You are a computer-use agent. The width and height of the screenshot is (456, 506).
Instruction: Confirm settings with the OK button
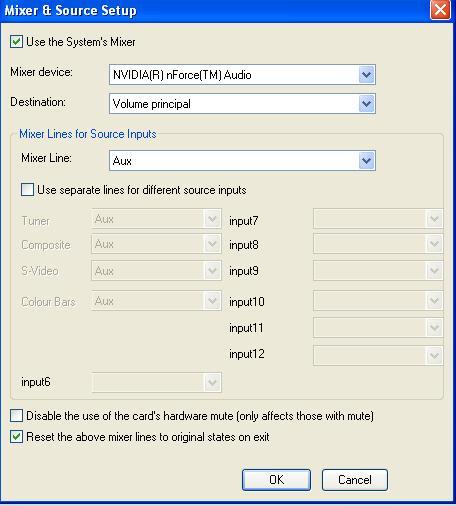pos(276,480)
